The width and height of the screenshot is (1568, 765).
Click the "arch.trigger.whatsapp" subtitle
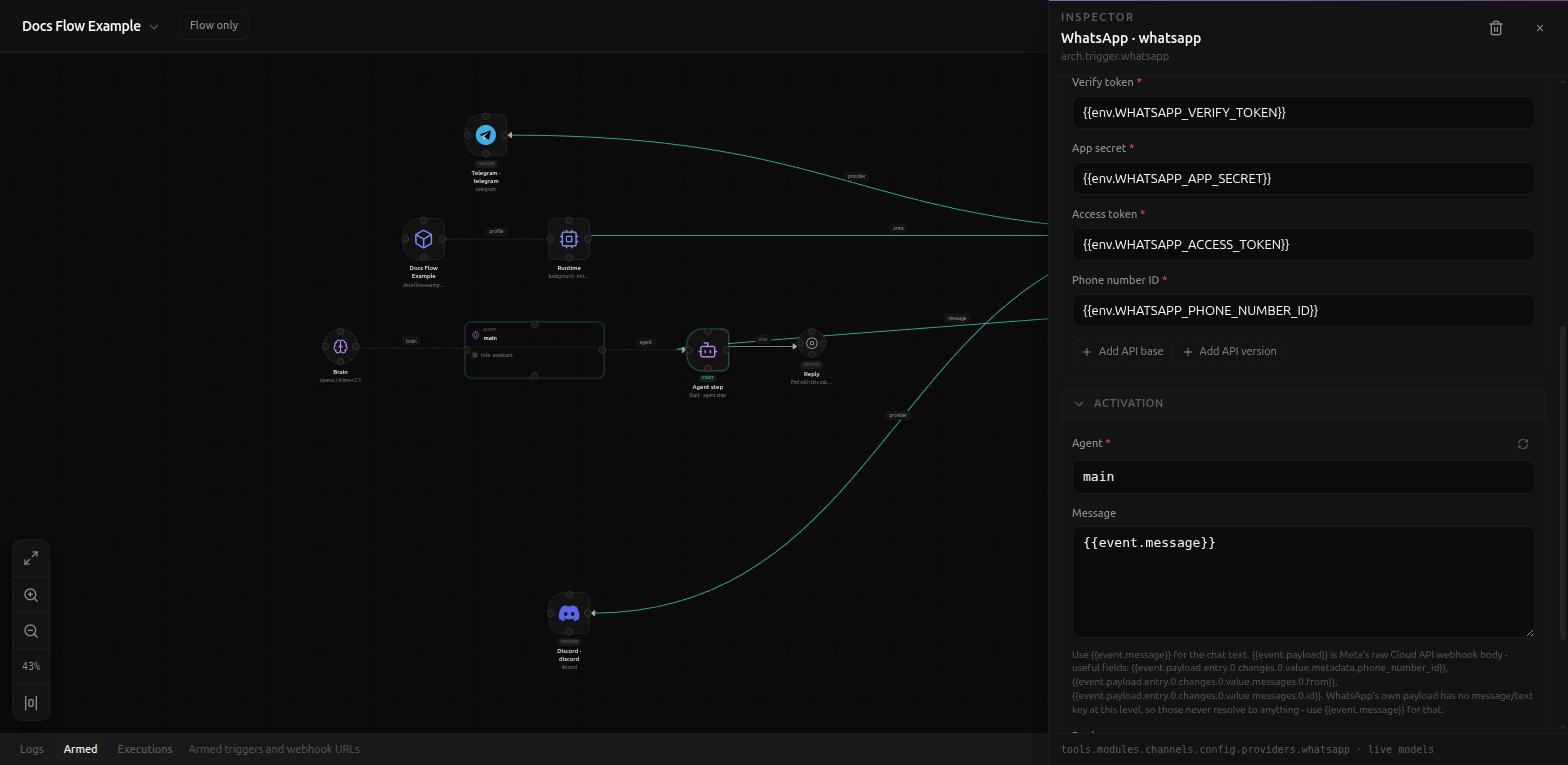click(x=1115, y=56)
